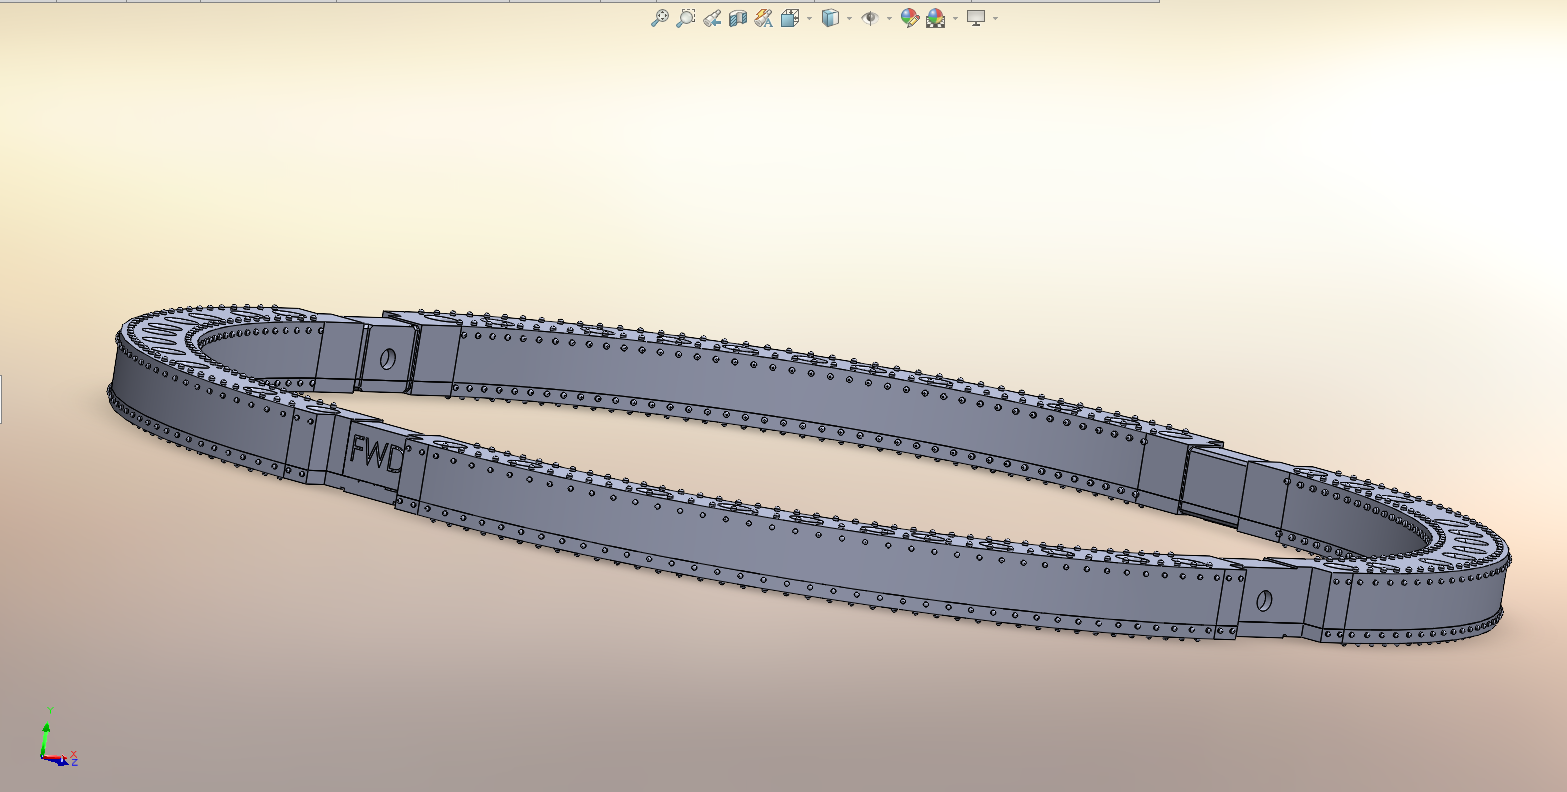
Task: Click the Apply Scene icon
Action: click(936, 18)
